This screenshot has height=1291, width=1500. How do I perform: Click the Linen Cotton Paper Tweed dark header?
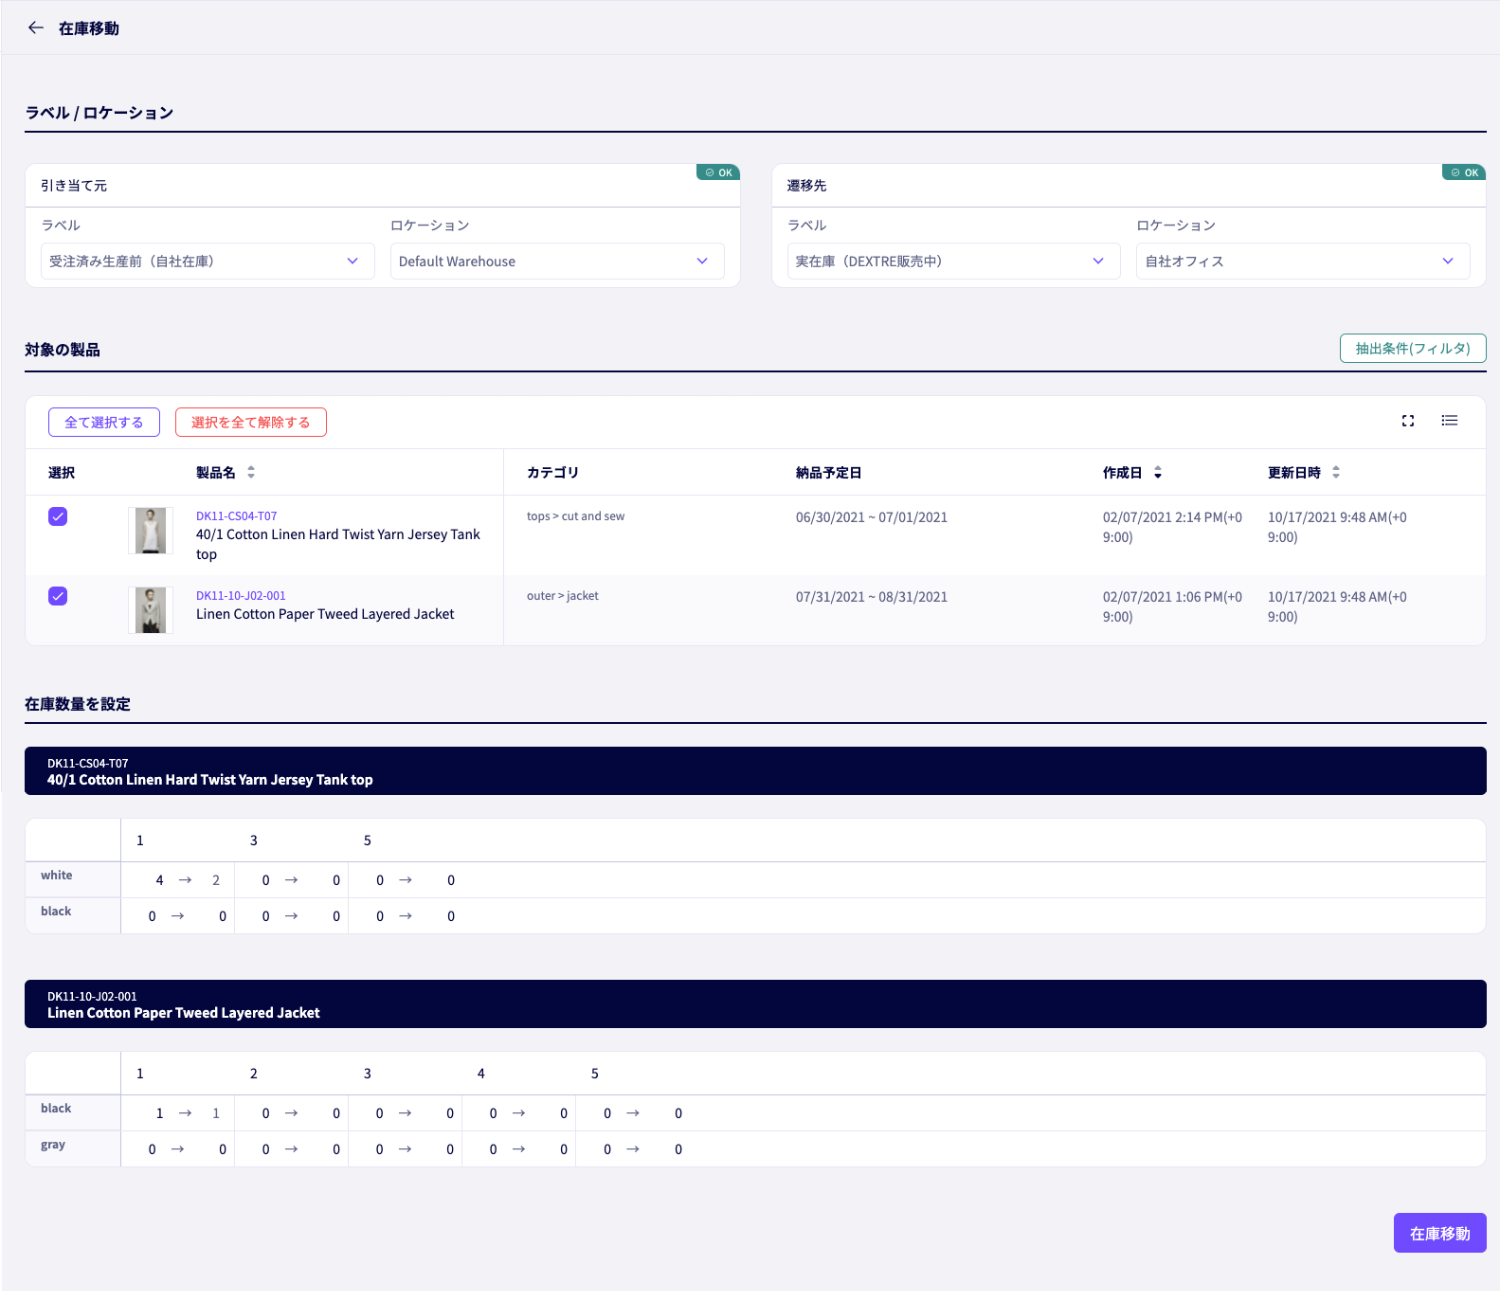(x=755, y=1004)
